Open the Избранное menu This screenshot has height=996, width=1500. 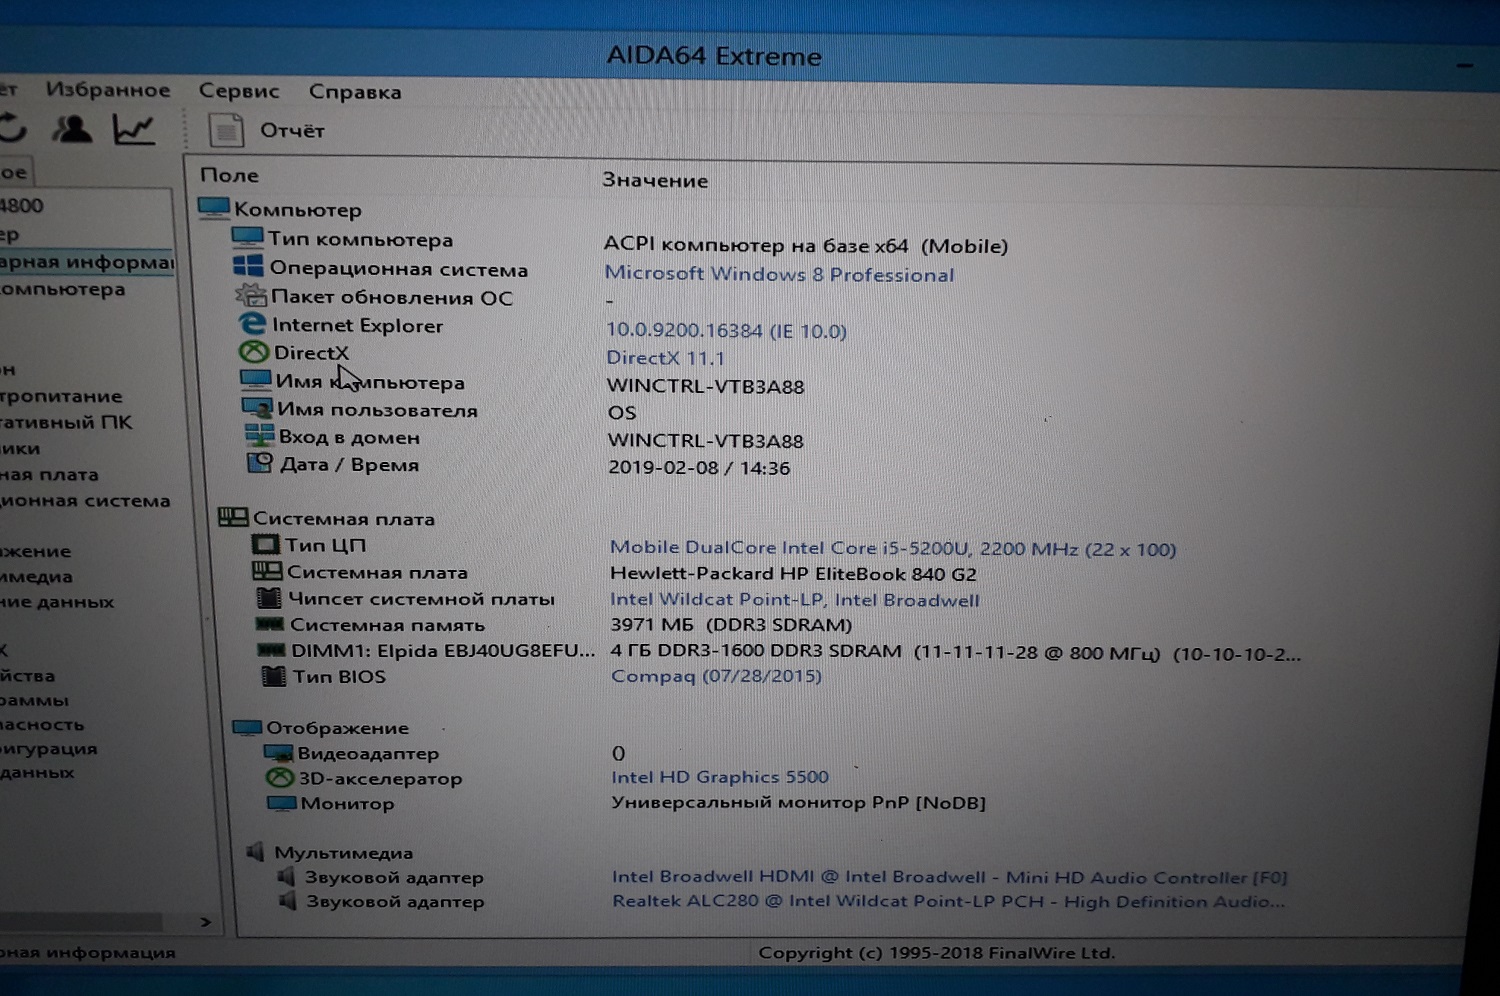click(108, 90)
